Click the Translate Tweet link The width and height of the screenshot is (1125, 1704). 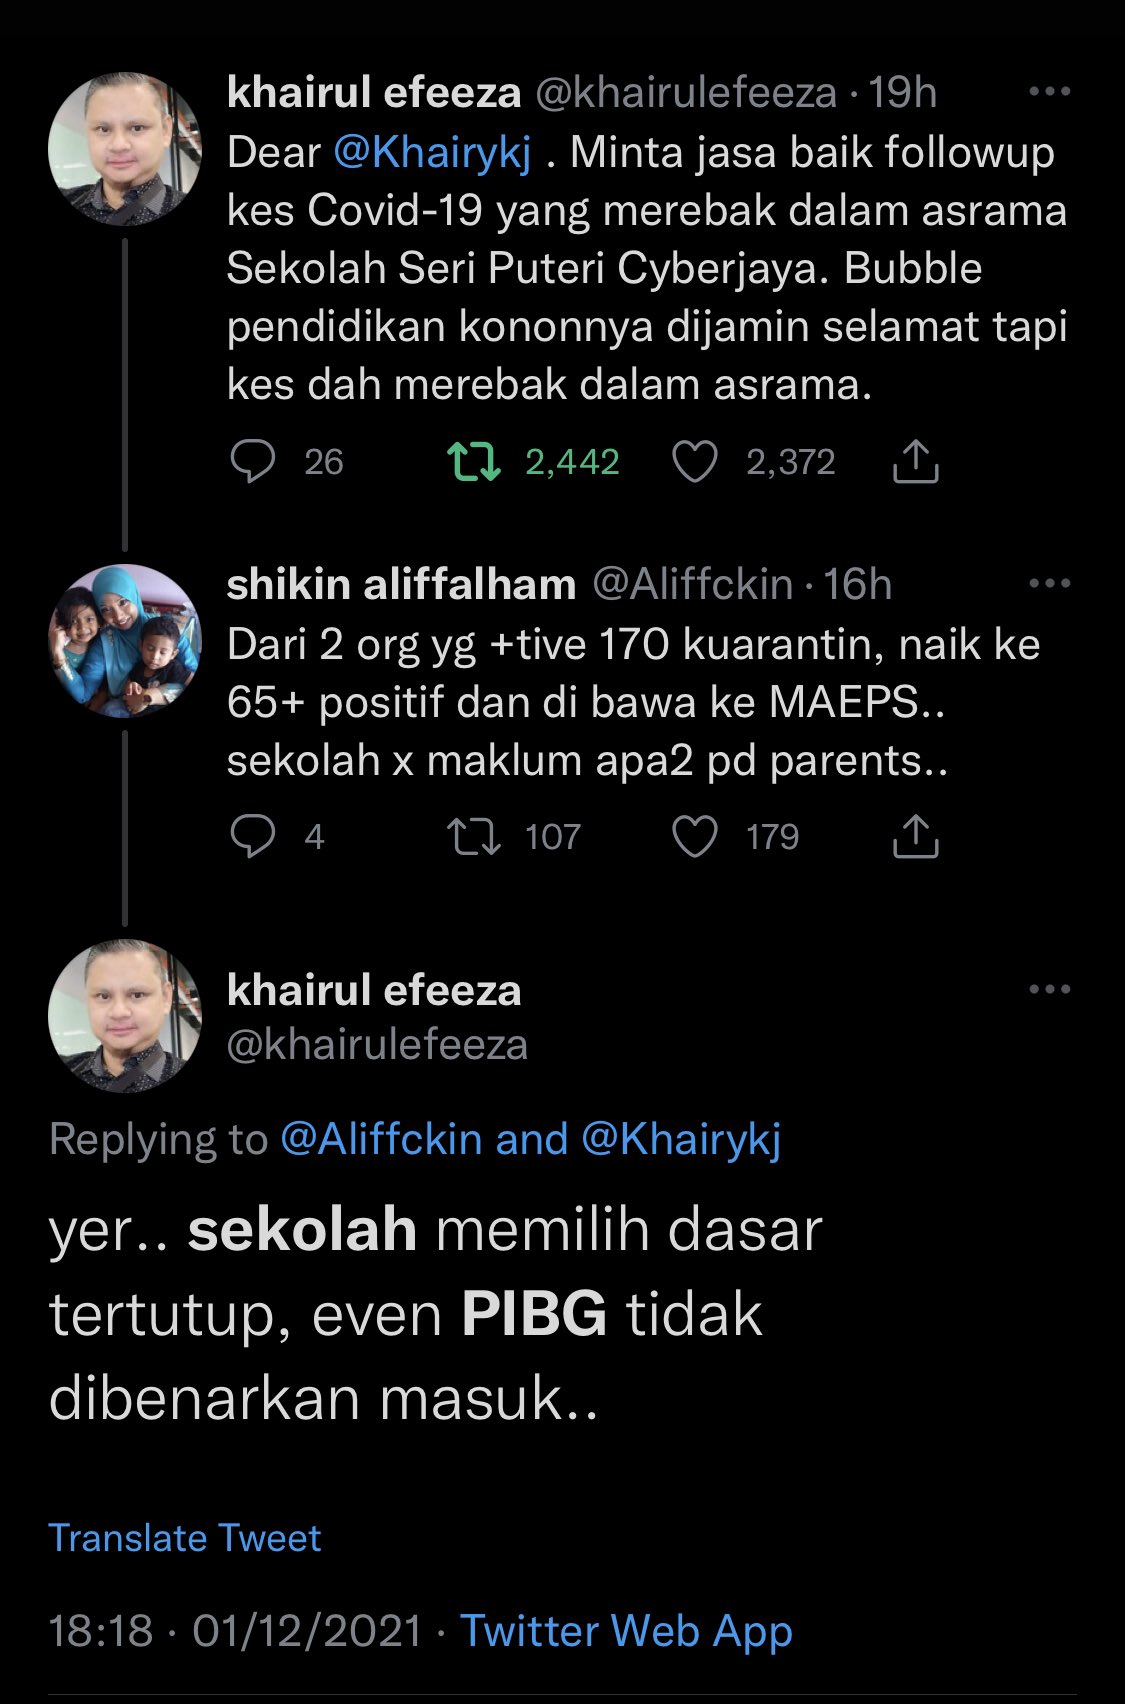(x=185, y=1538)
